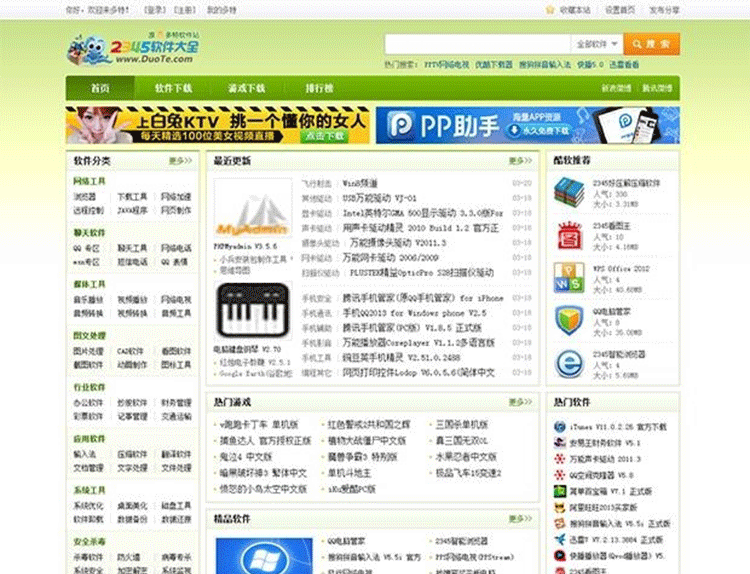Click the orange 搜索 button
This screenshot has width=750, height=574.
[x=651, y=44]
